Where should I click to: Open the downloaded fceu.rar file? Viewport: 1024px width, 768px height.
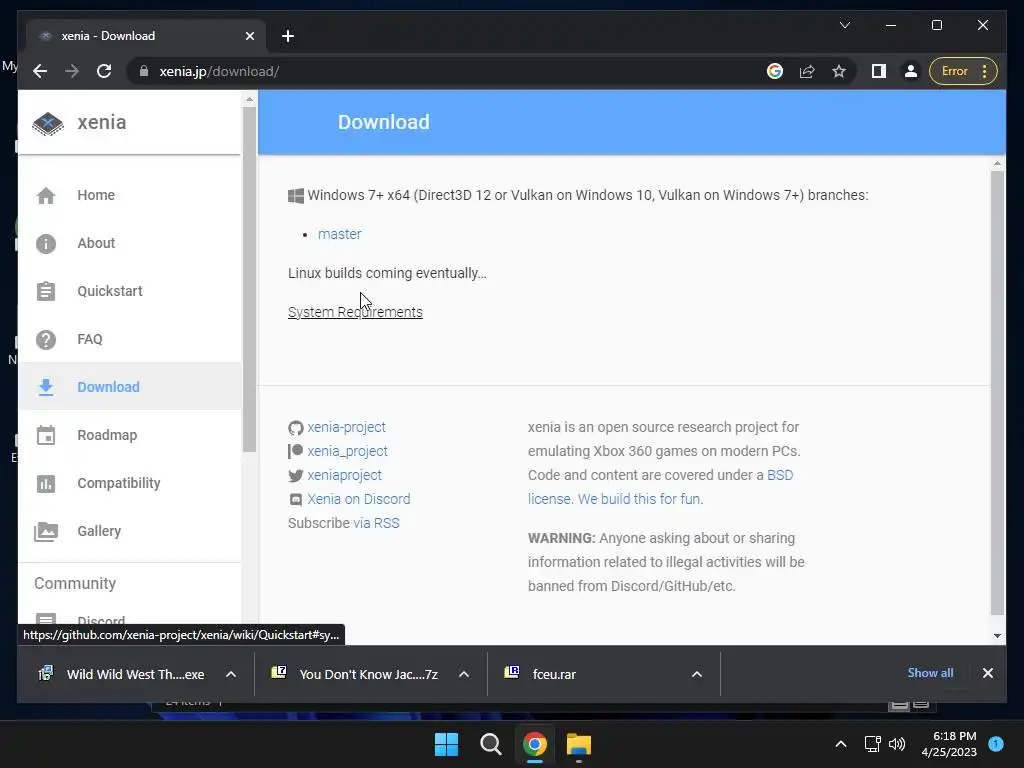tap(554, 674)
